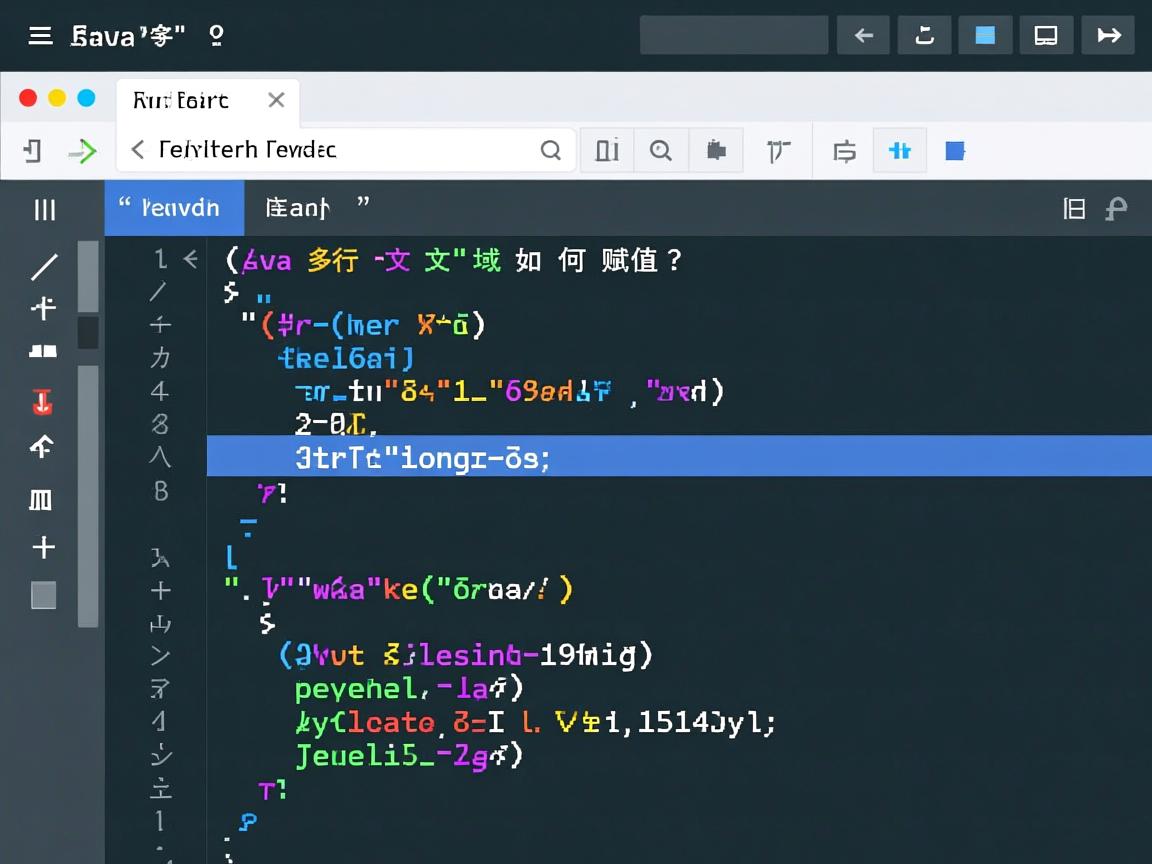Expand the three-bar panel icon atop sidebar
The width and height of the screenshot is (1152, 864).
pos(44,209)
